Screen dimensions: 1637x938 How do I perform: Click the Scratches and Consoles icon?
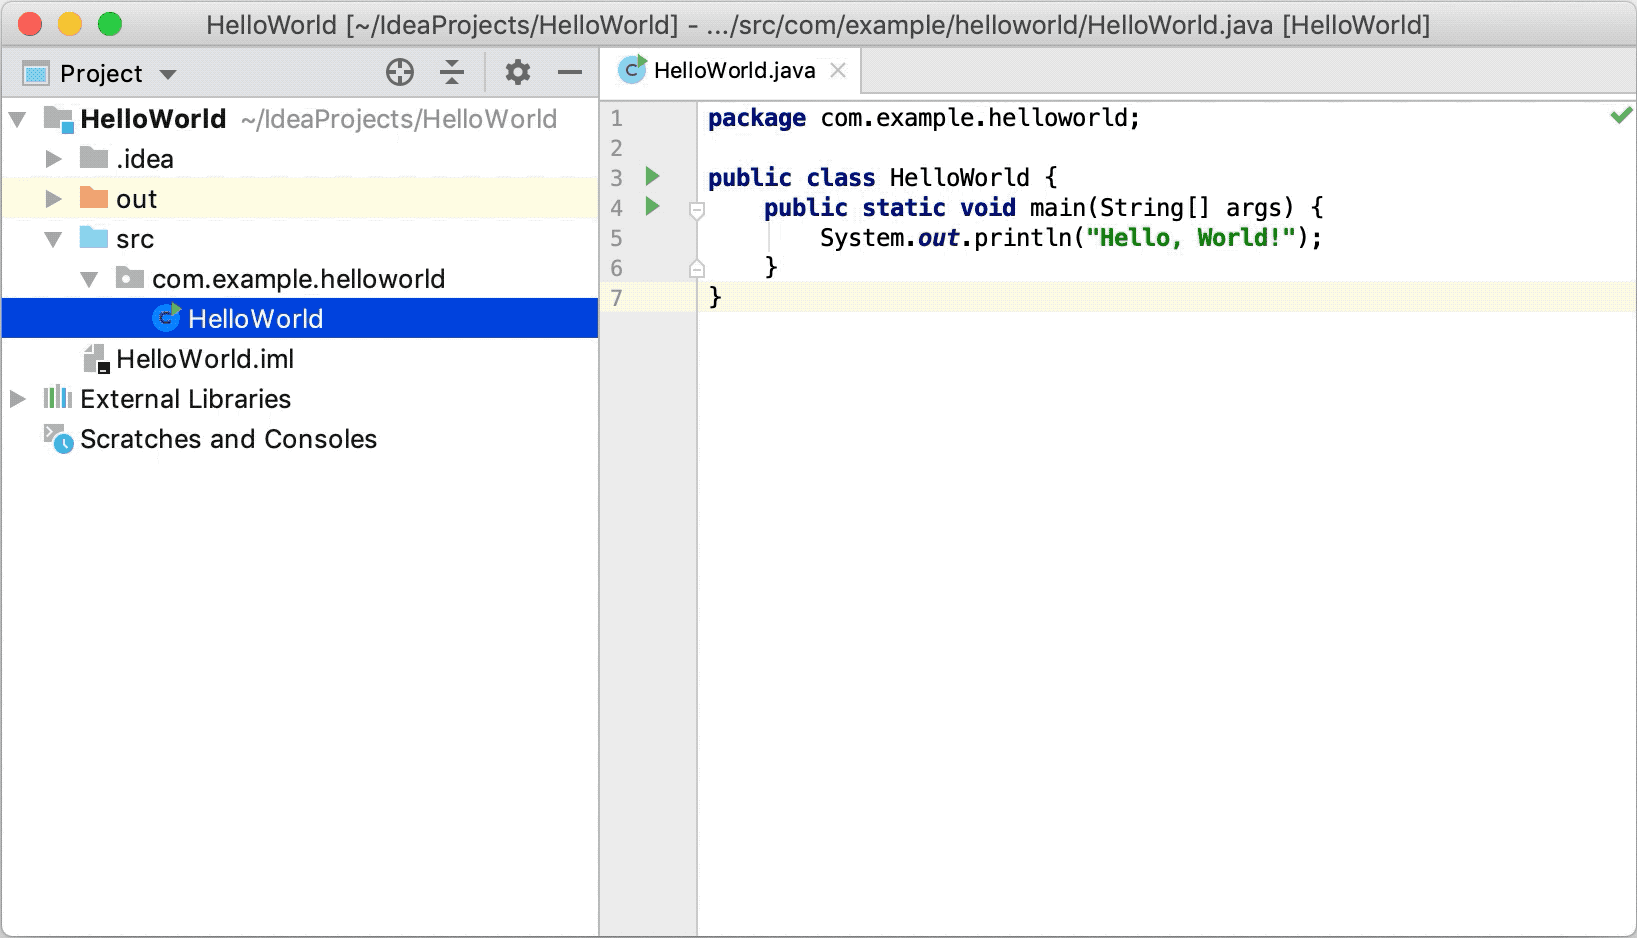coord(57,438)
